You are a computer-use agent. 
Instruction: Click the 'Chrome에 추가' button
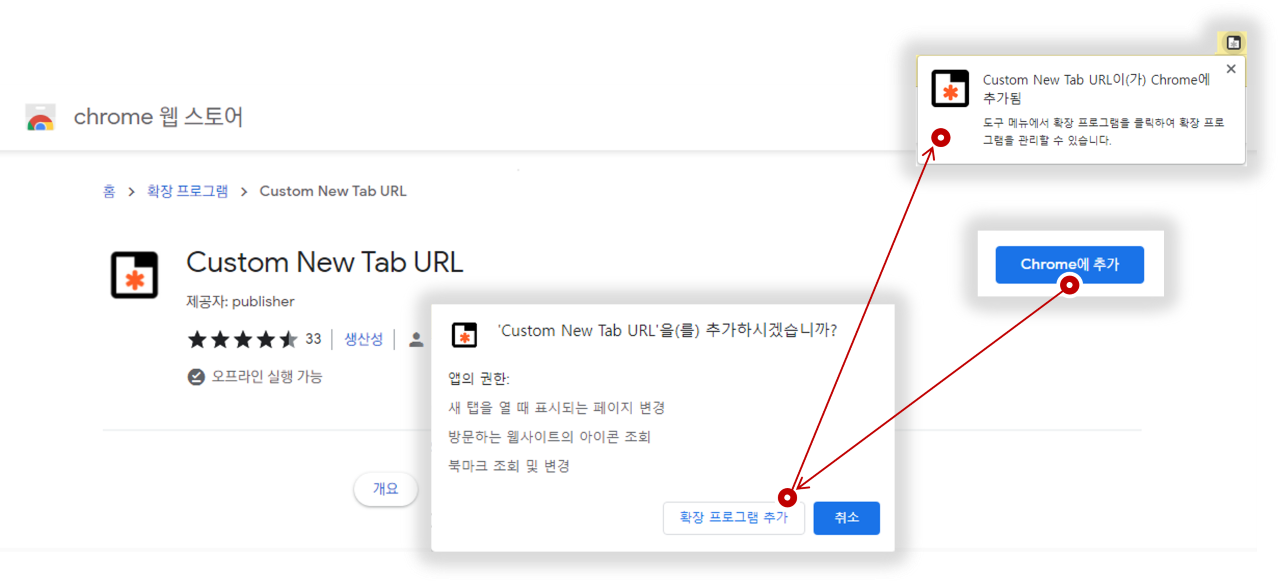(1069, 265)
